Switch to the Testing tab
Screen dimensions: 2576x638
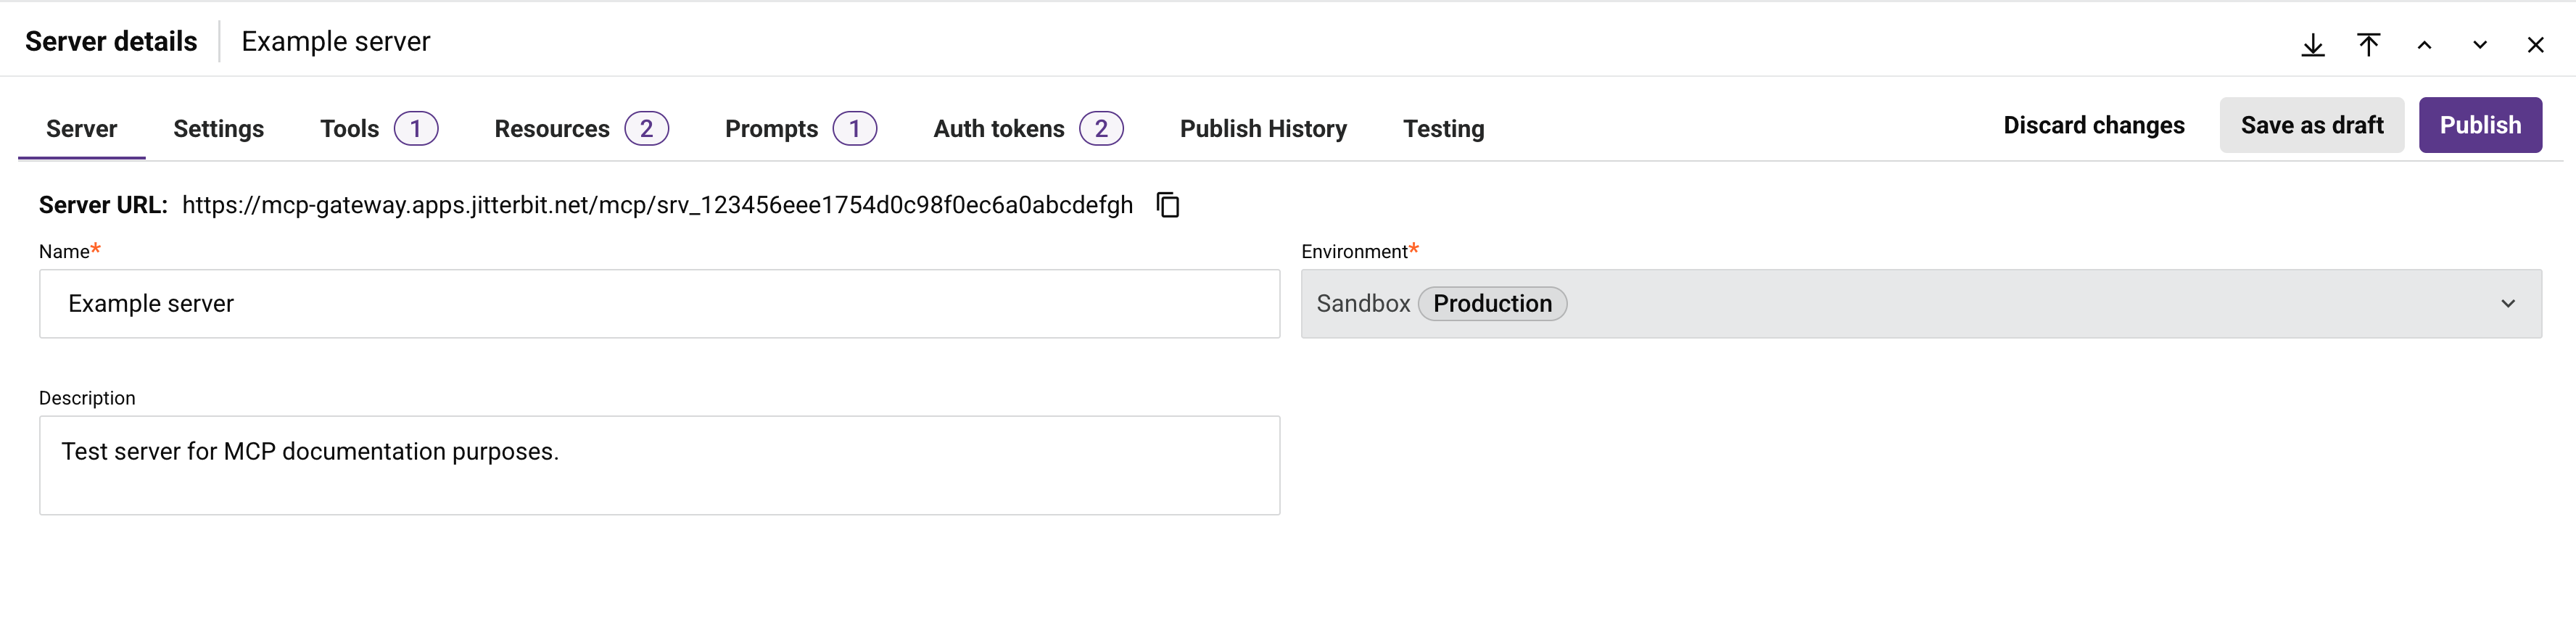pos(1443,129)
